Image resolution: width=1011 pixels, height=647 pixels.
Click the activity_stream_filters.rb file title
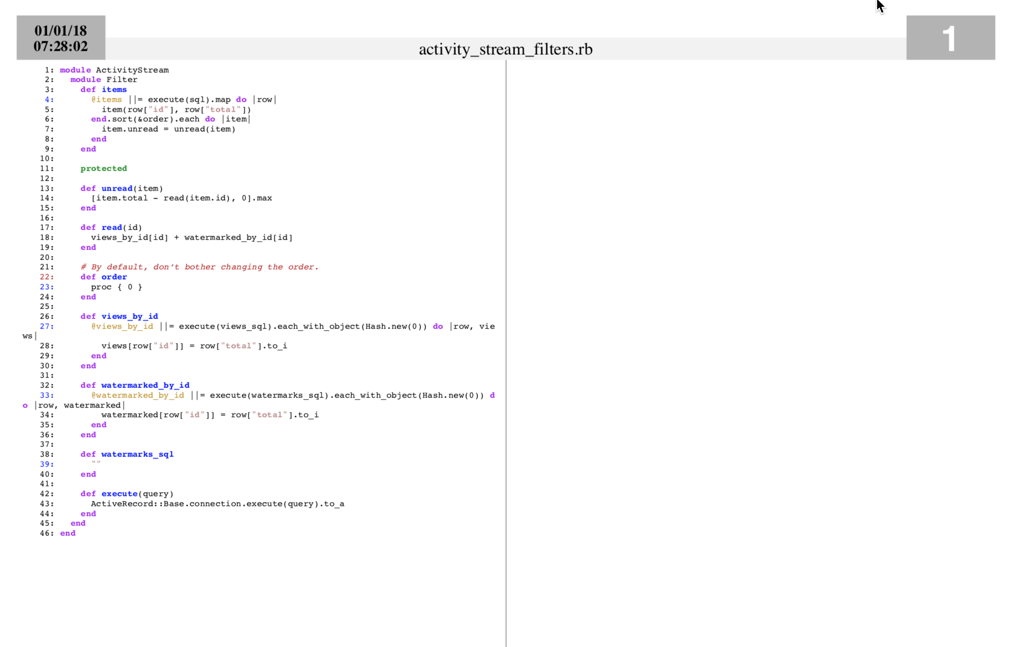(x=505, y=49)
